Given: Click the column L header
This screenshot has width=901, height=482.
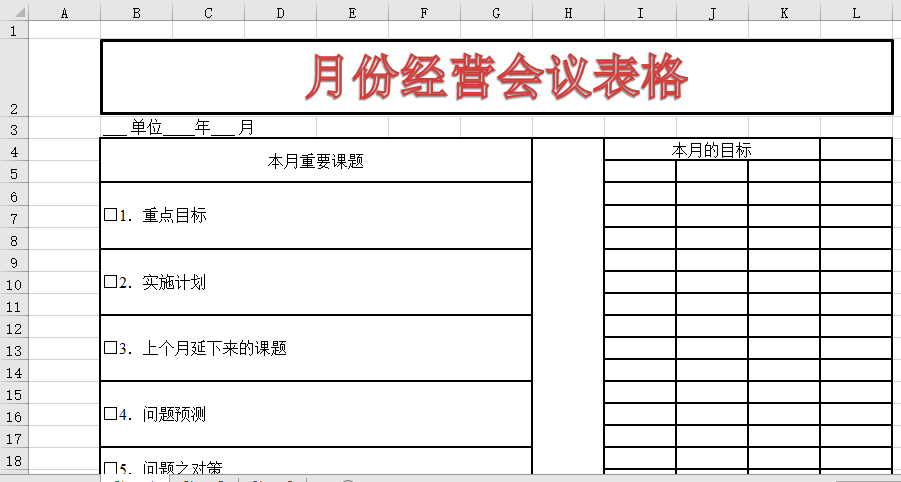Looking at the screenshot, I should coord(856,12).
